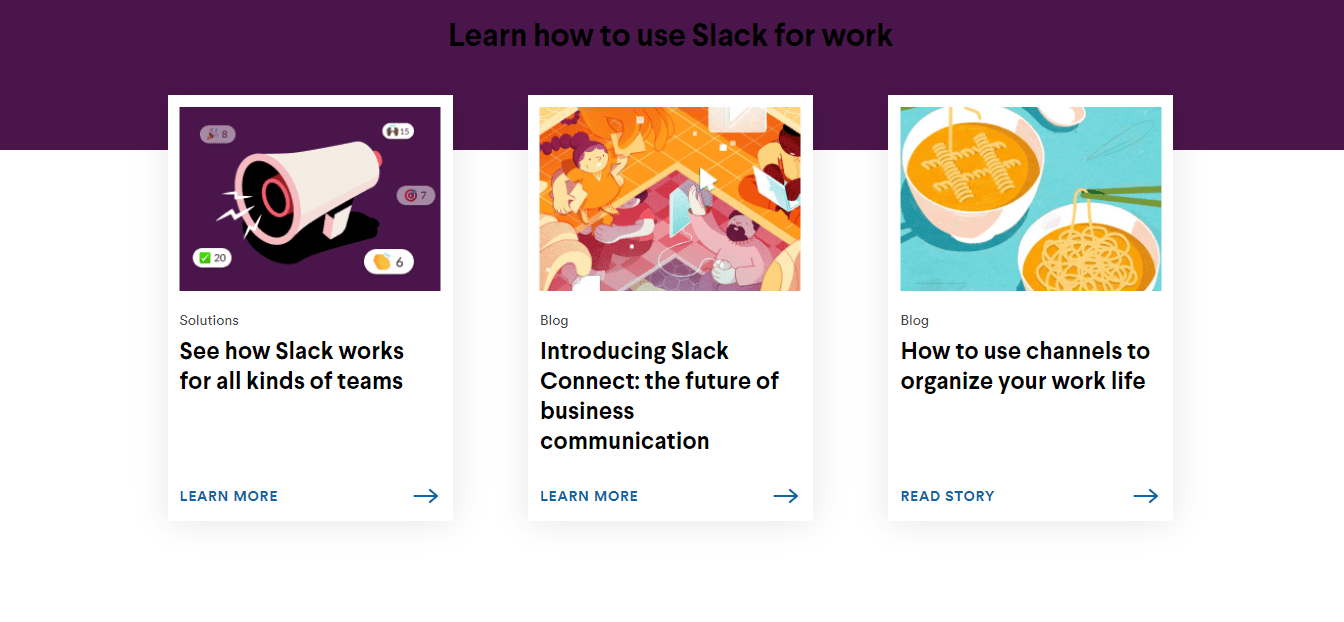Click the Slack Connect workspace illustration
The image size is (1344, 622).
pyautogui.click(x=669, y=197)
